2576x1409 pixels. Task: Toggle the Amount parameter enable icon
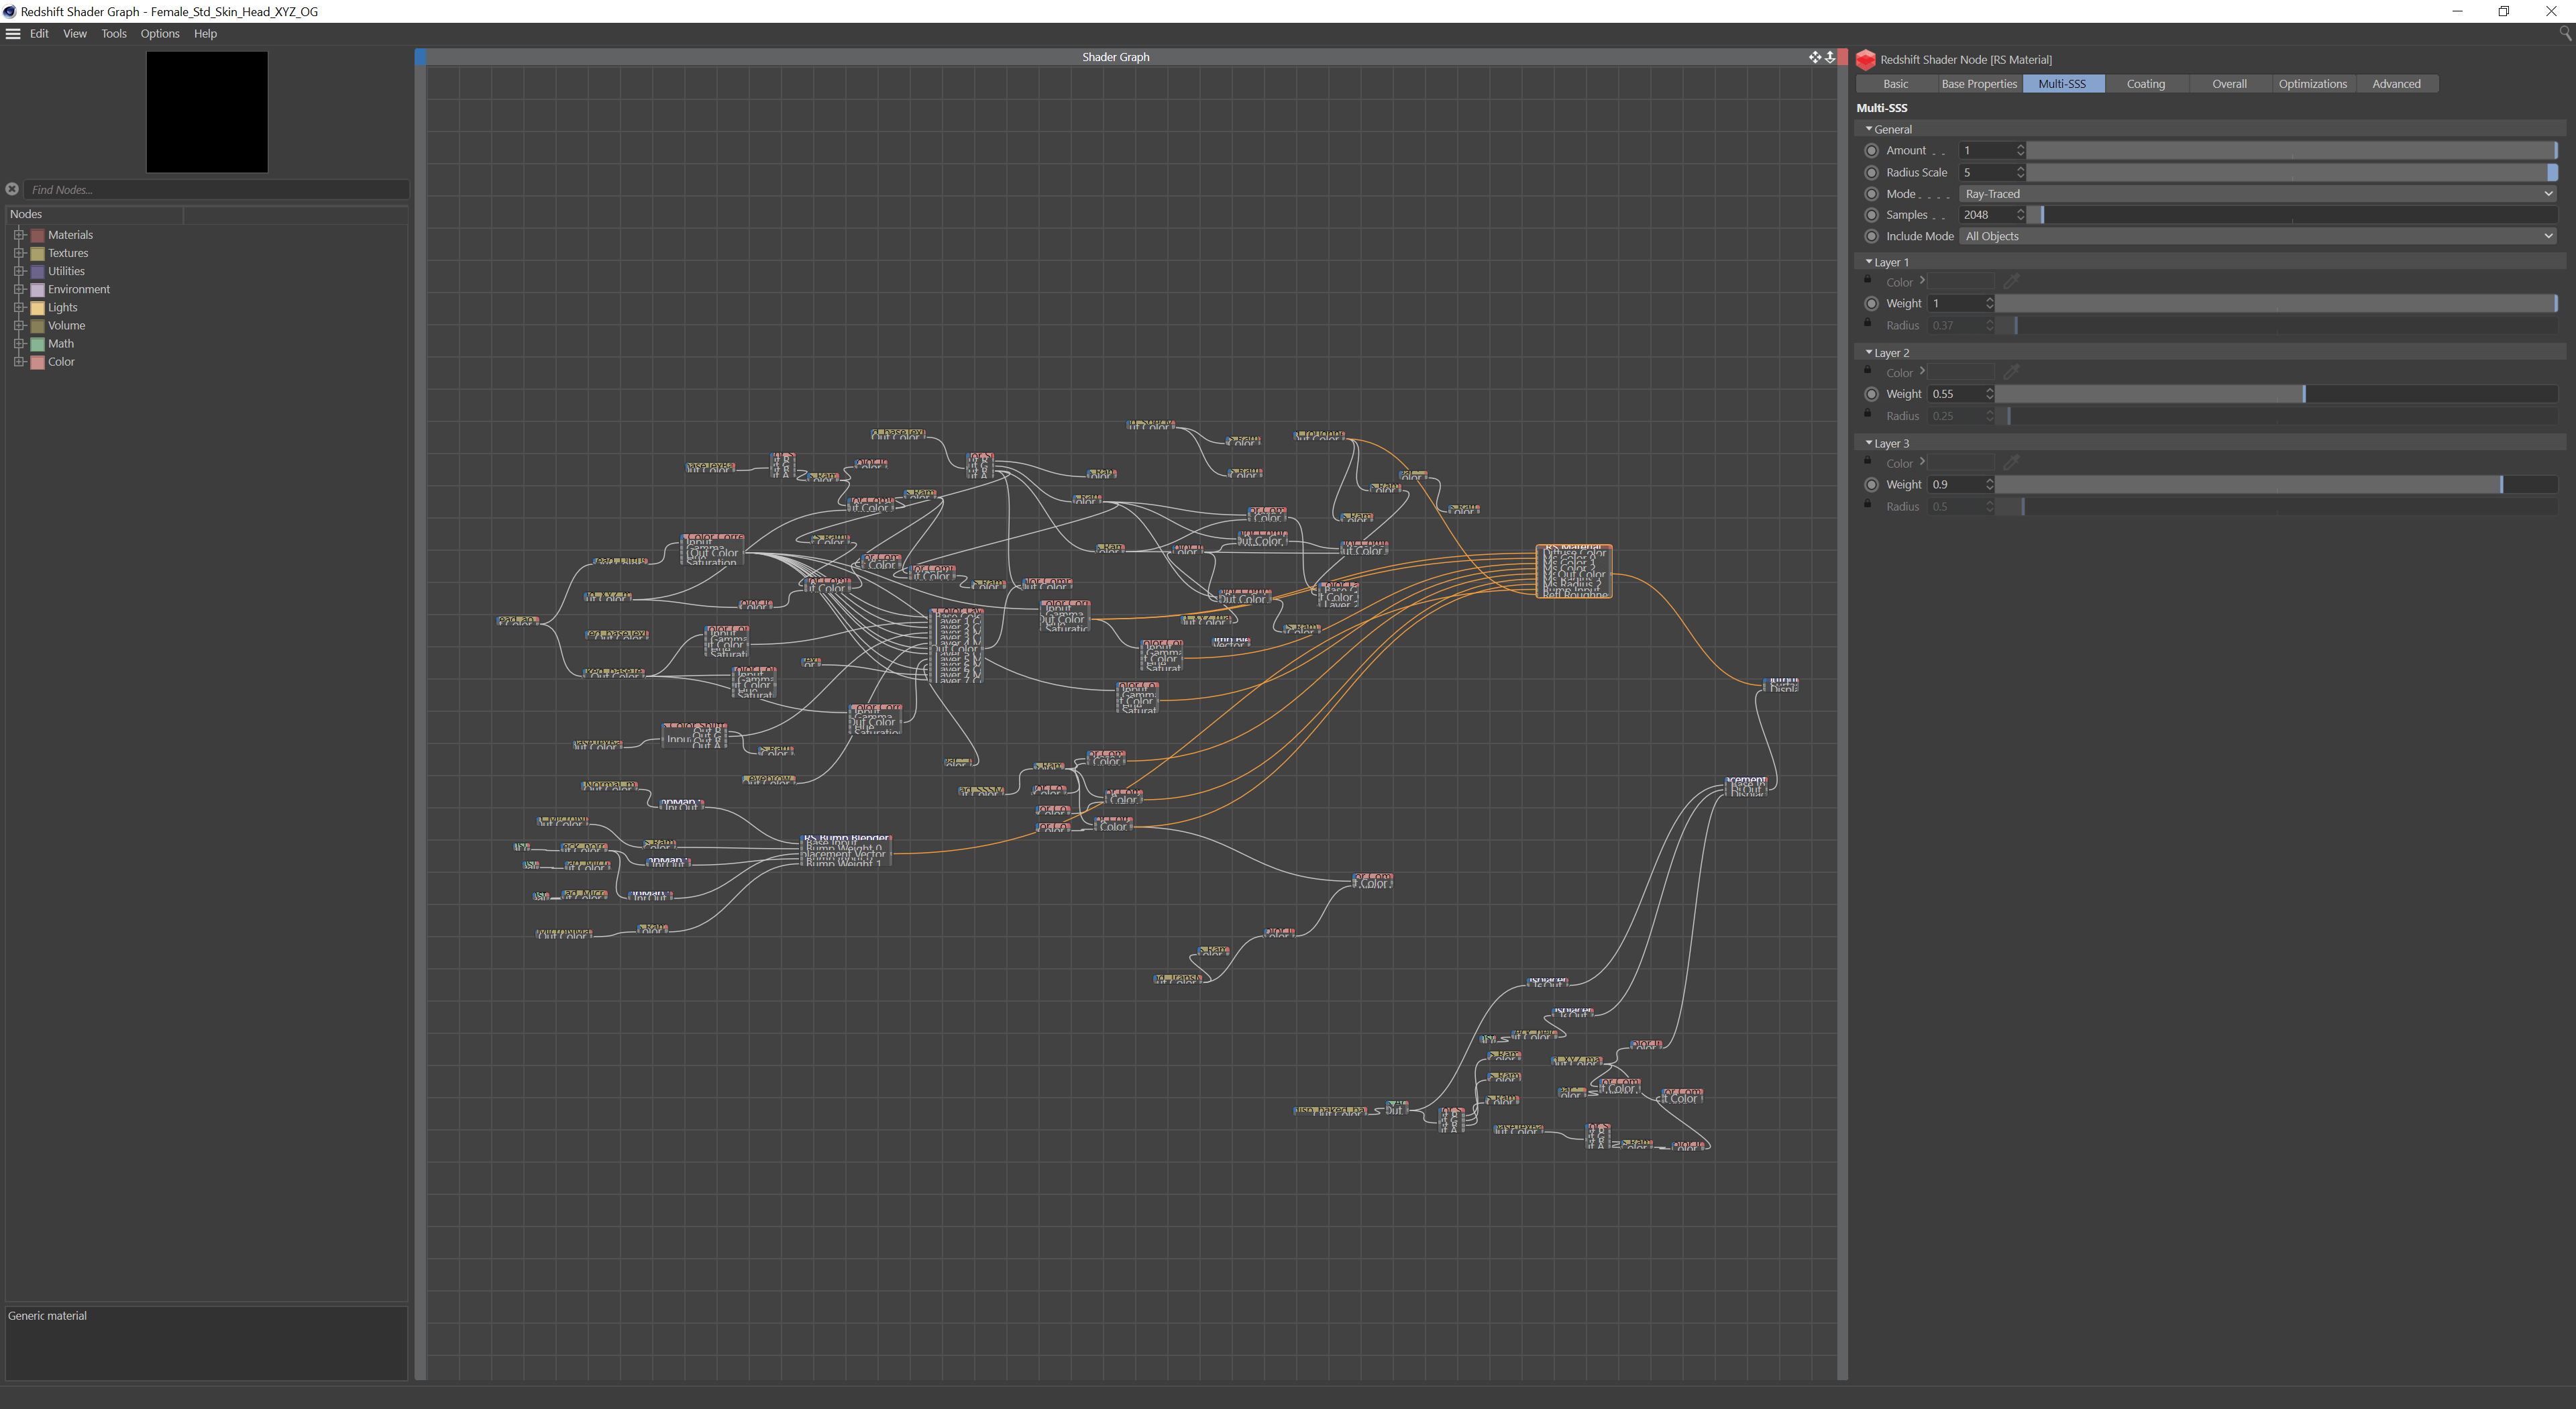click(1870, 149)
